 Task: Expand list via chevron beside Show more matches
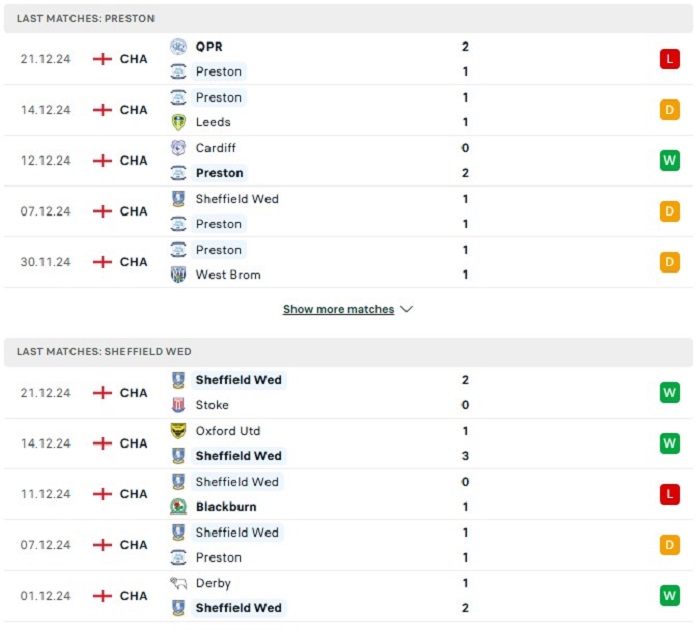point(406,309)
